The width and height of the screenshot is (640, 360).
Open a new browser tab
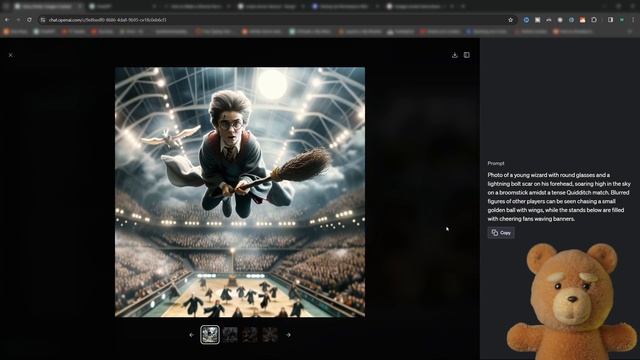point(463,6)
